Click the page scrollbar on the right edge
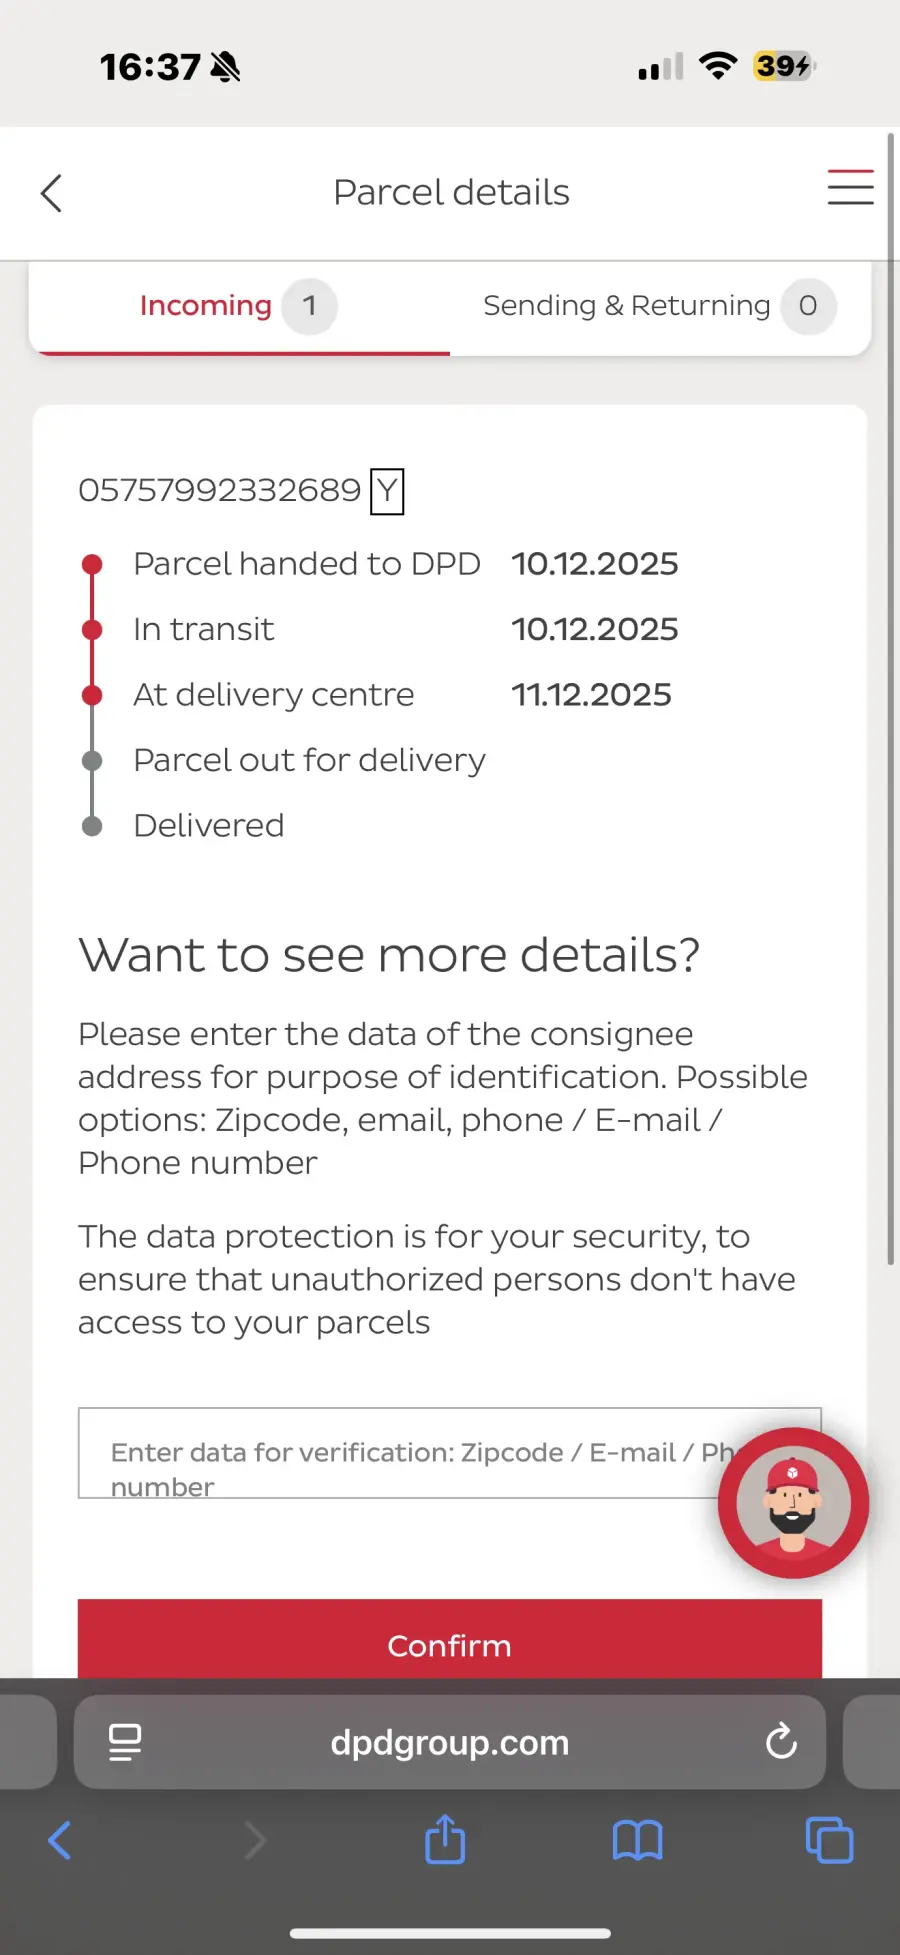900x1955 pixels. pos(890,700)
